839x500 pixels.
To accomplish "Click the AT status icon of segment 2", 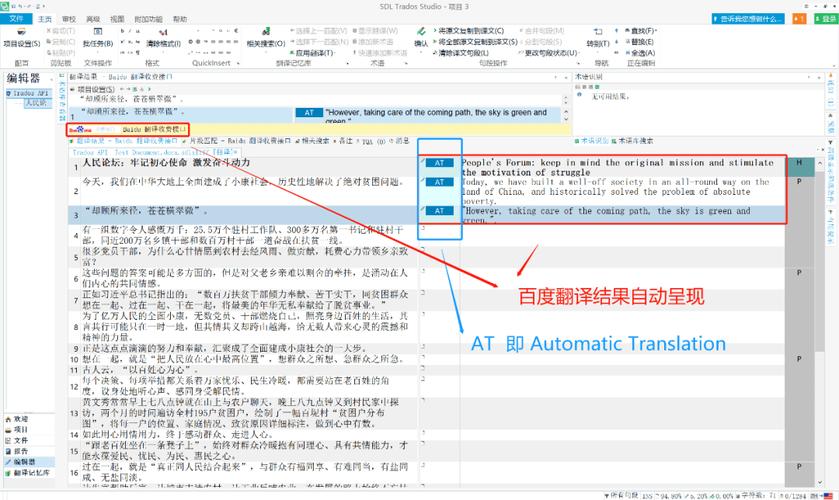I will (x=439, y=182).
